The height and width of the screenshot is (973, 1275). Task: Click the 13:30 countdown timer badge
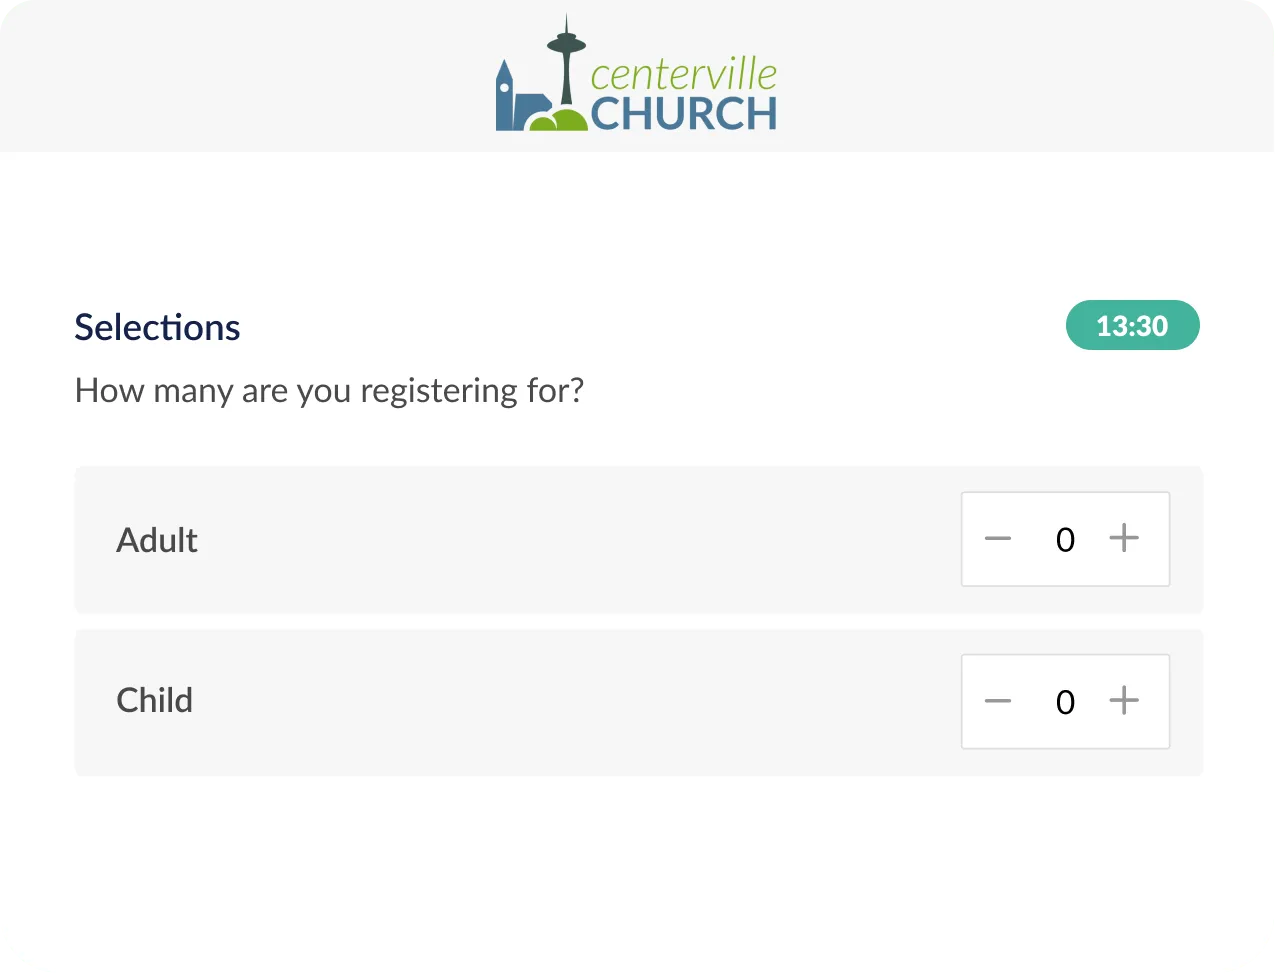coord(1133,325)
